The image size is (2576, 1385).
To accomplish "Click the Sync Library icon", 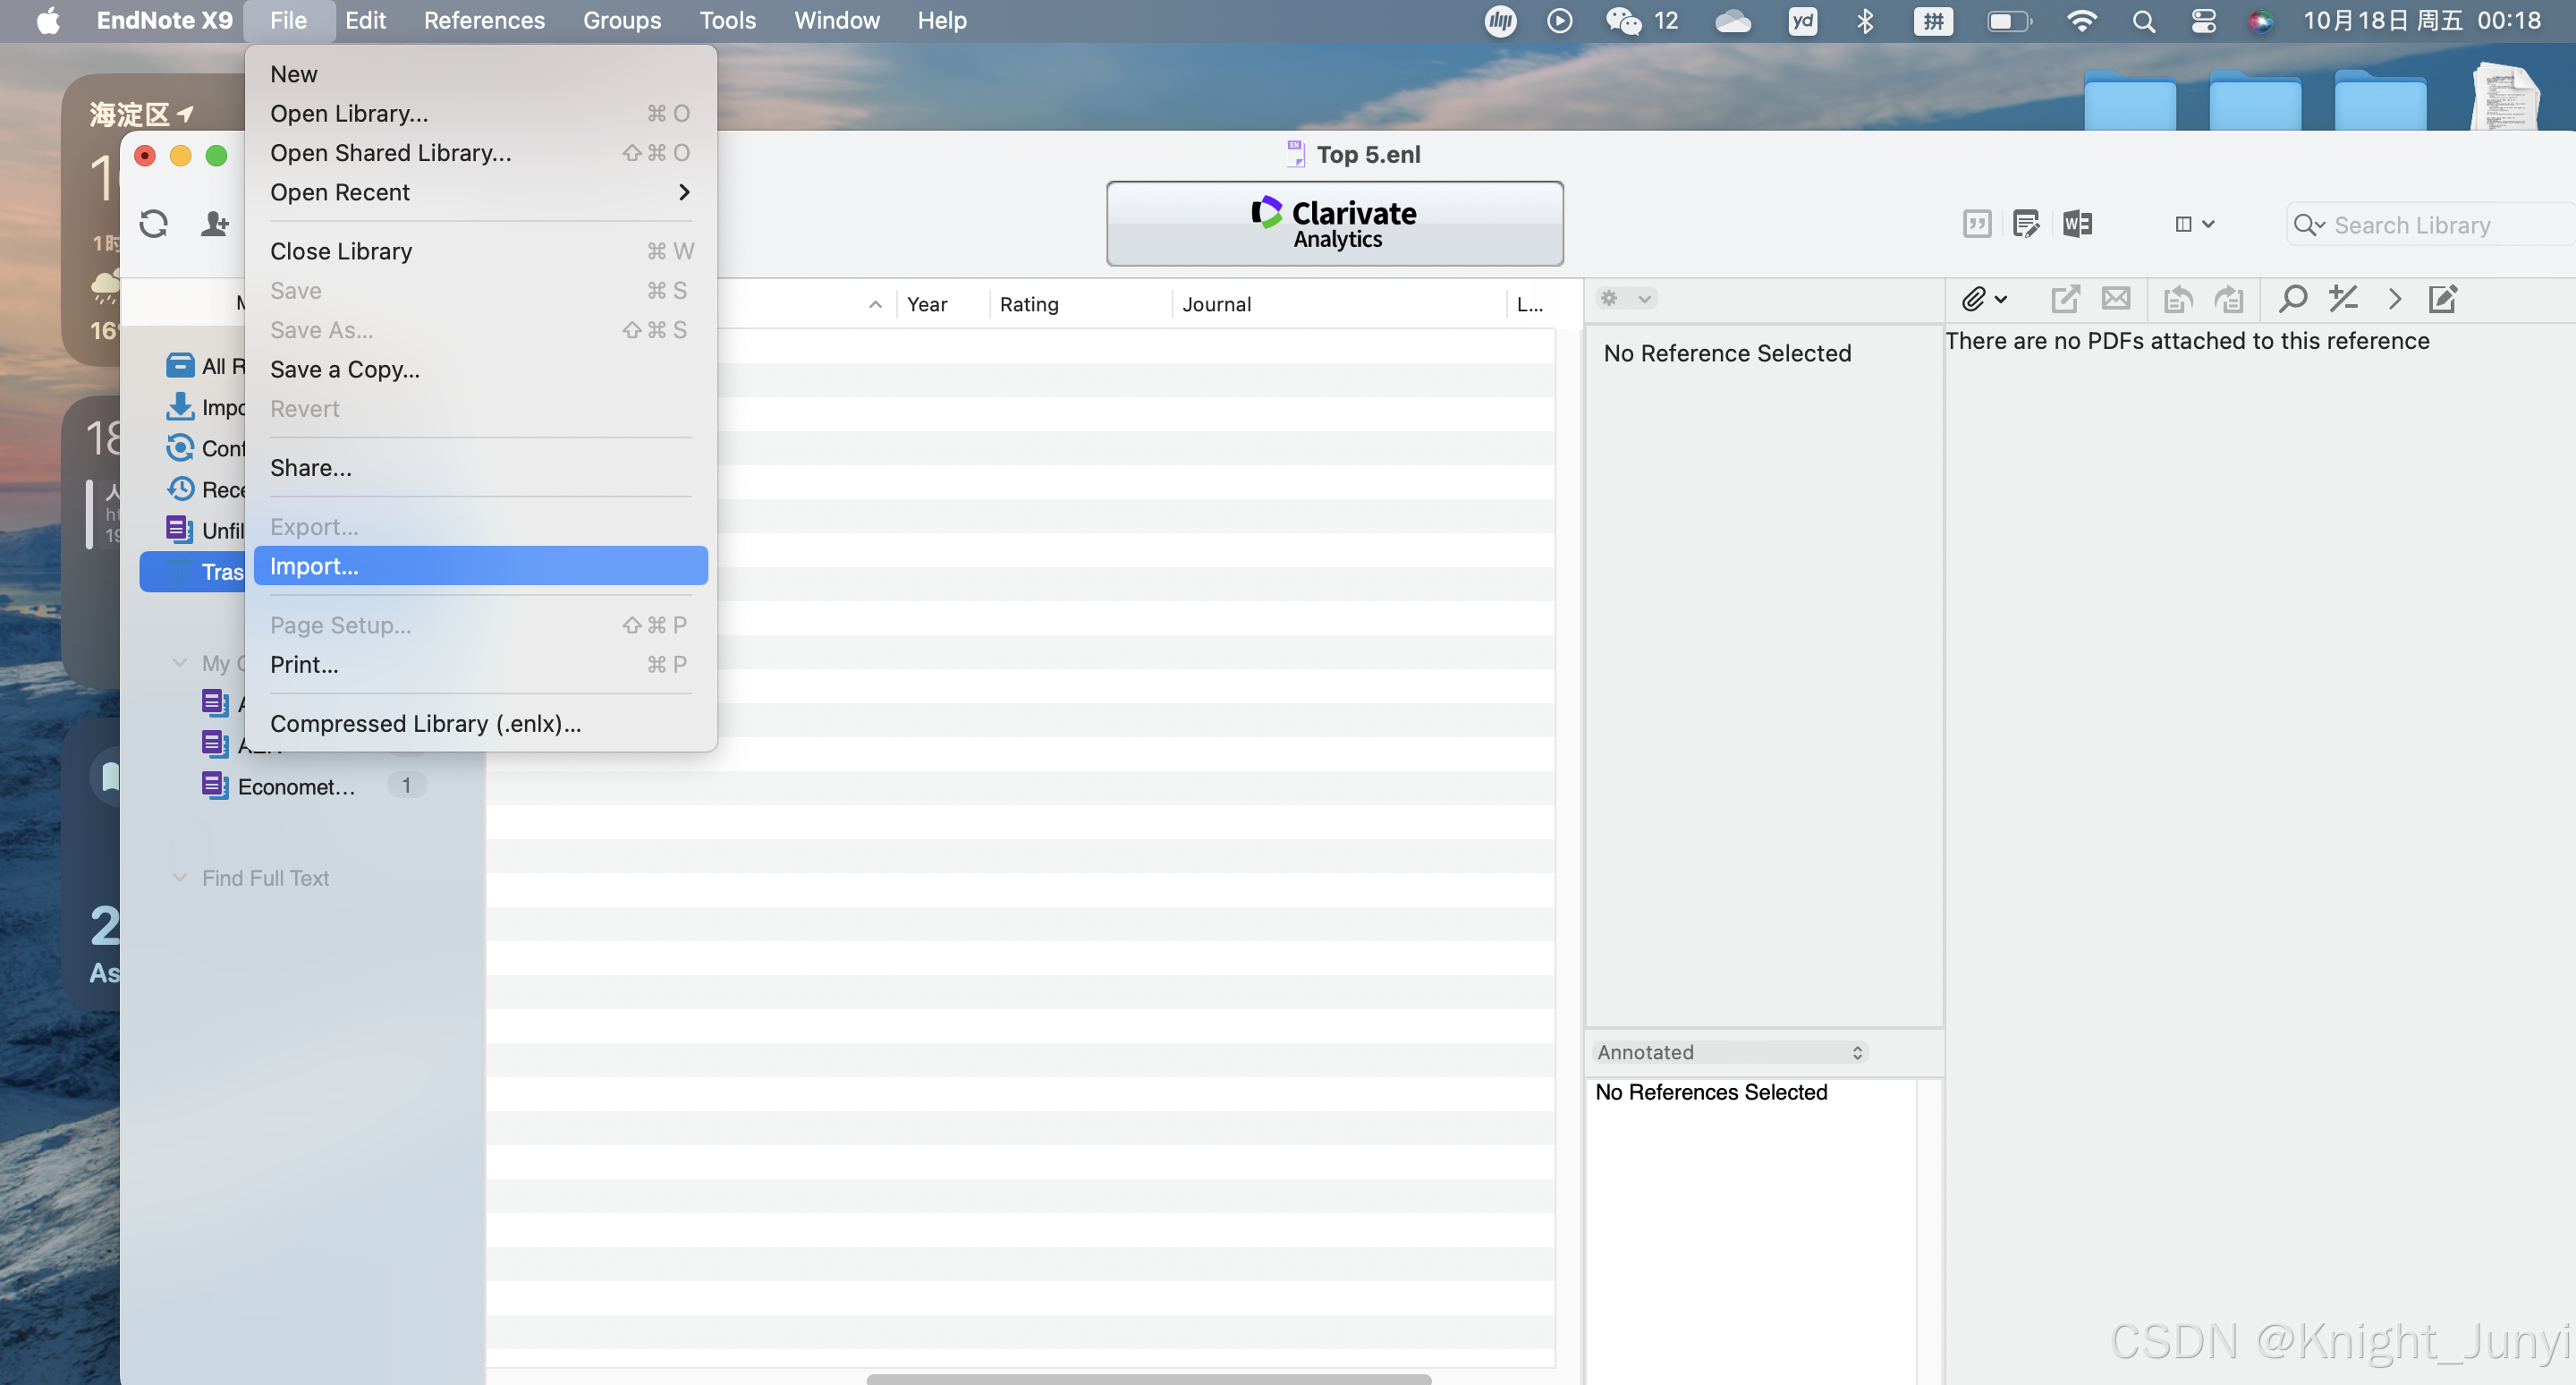I will [x=153, y=223].
